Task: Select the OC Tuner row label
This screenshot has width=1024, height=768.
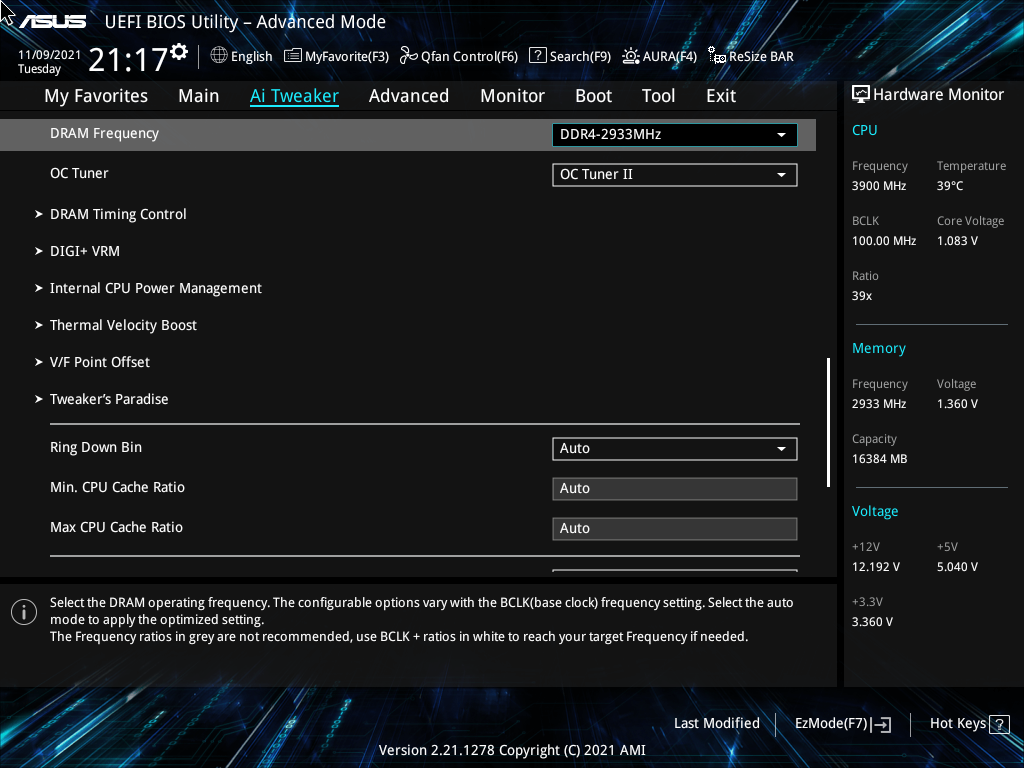Action: [x=79, y=174]
